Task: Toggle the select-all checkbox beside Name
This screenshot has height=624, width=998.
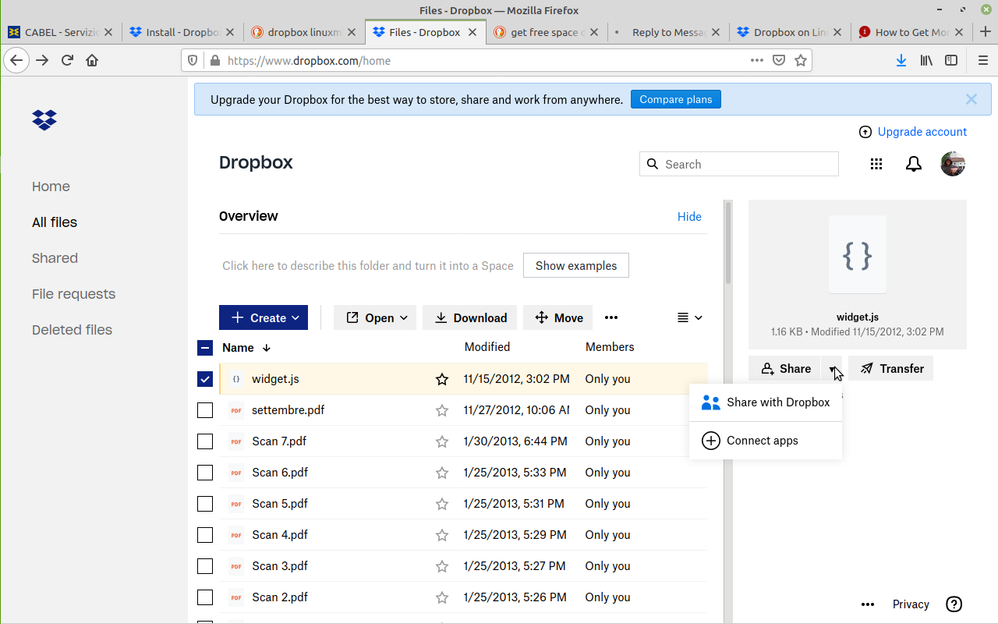Action: tap(205, 348)
